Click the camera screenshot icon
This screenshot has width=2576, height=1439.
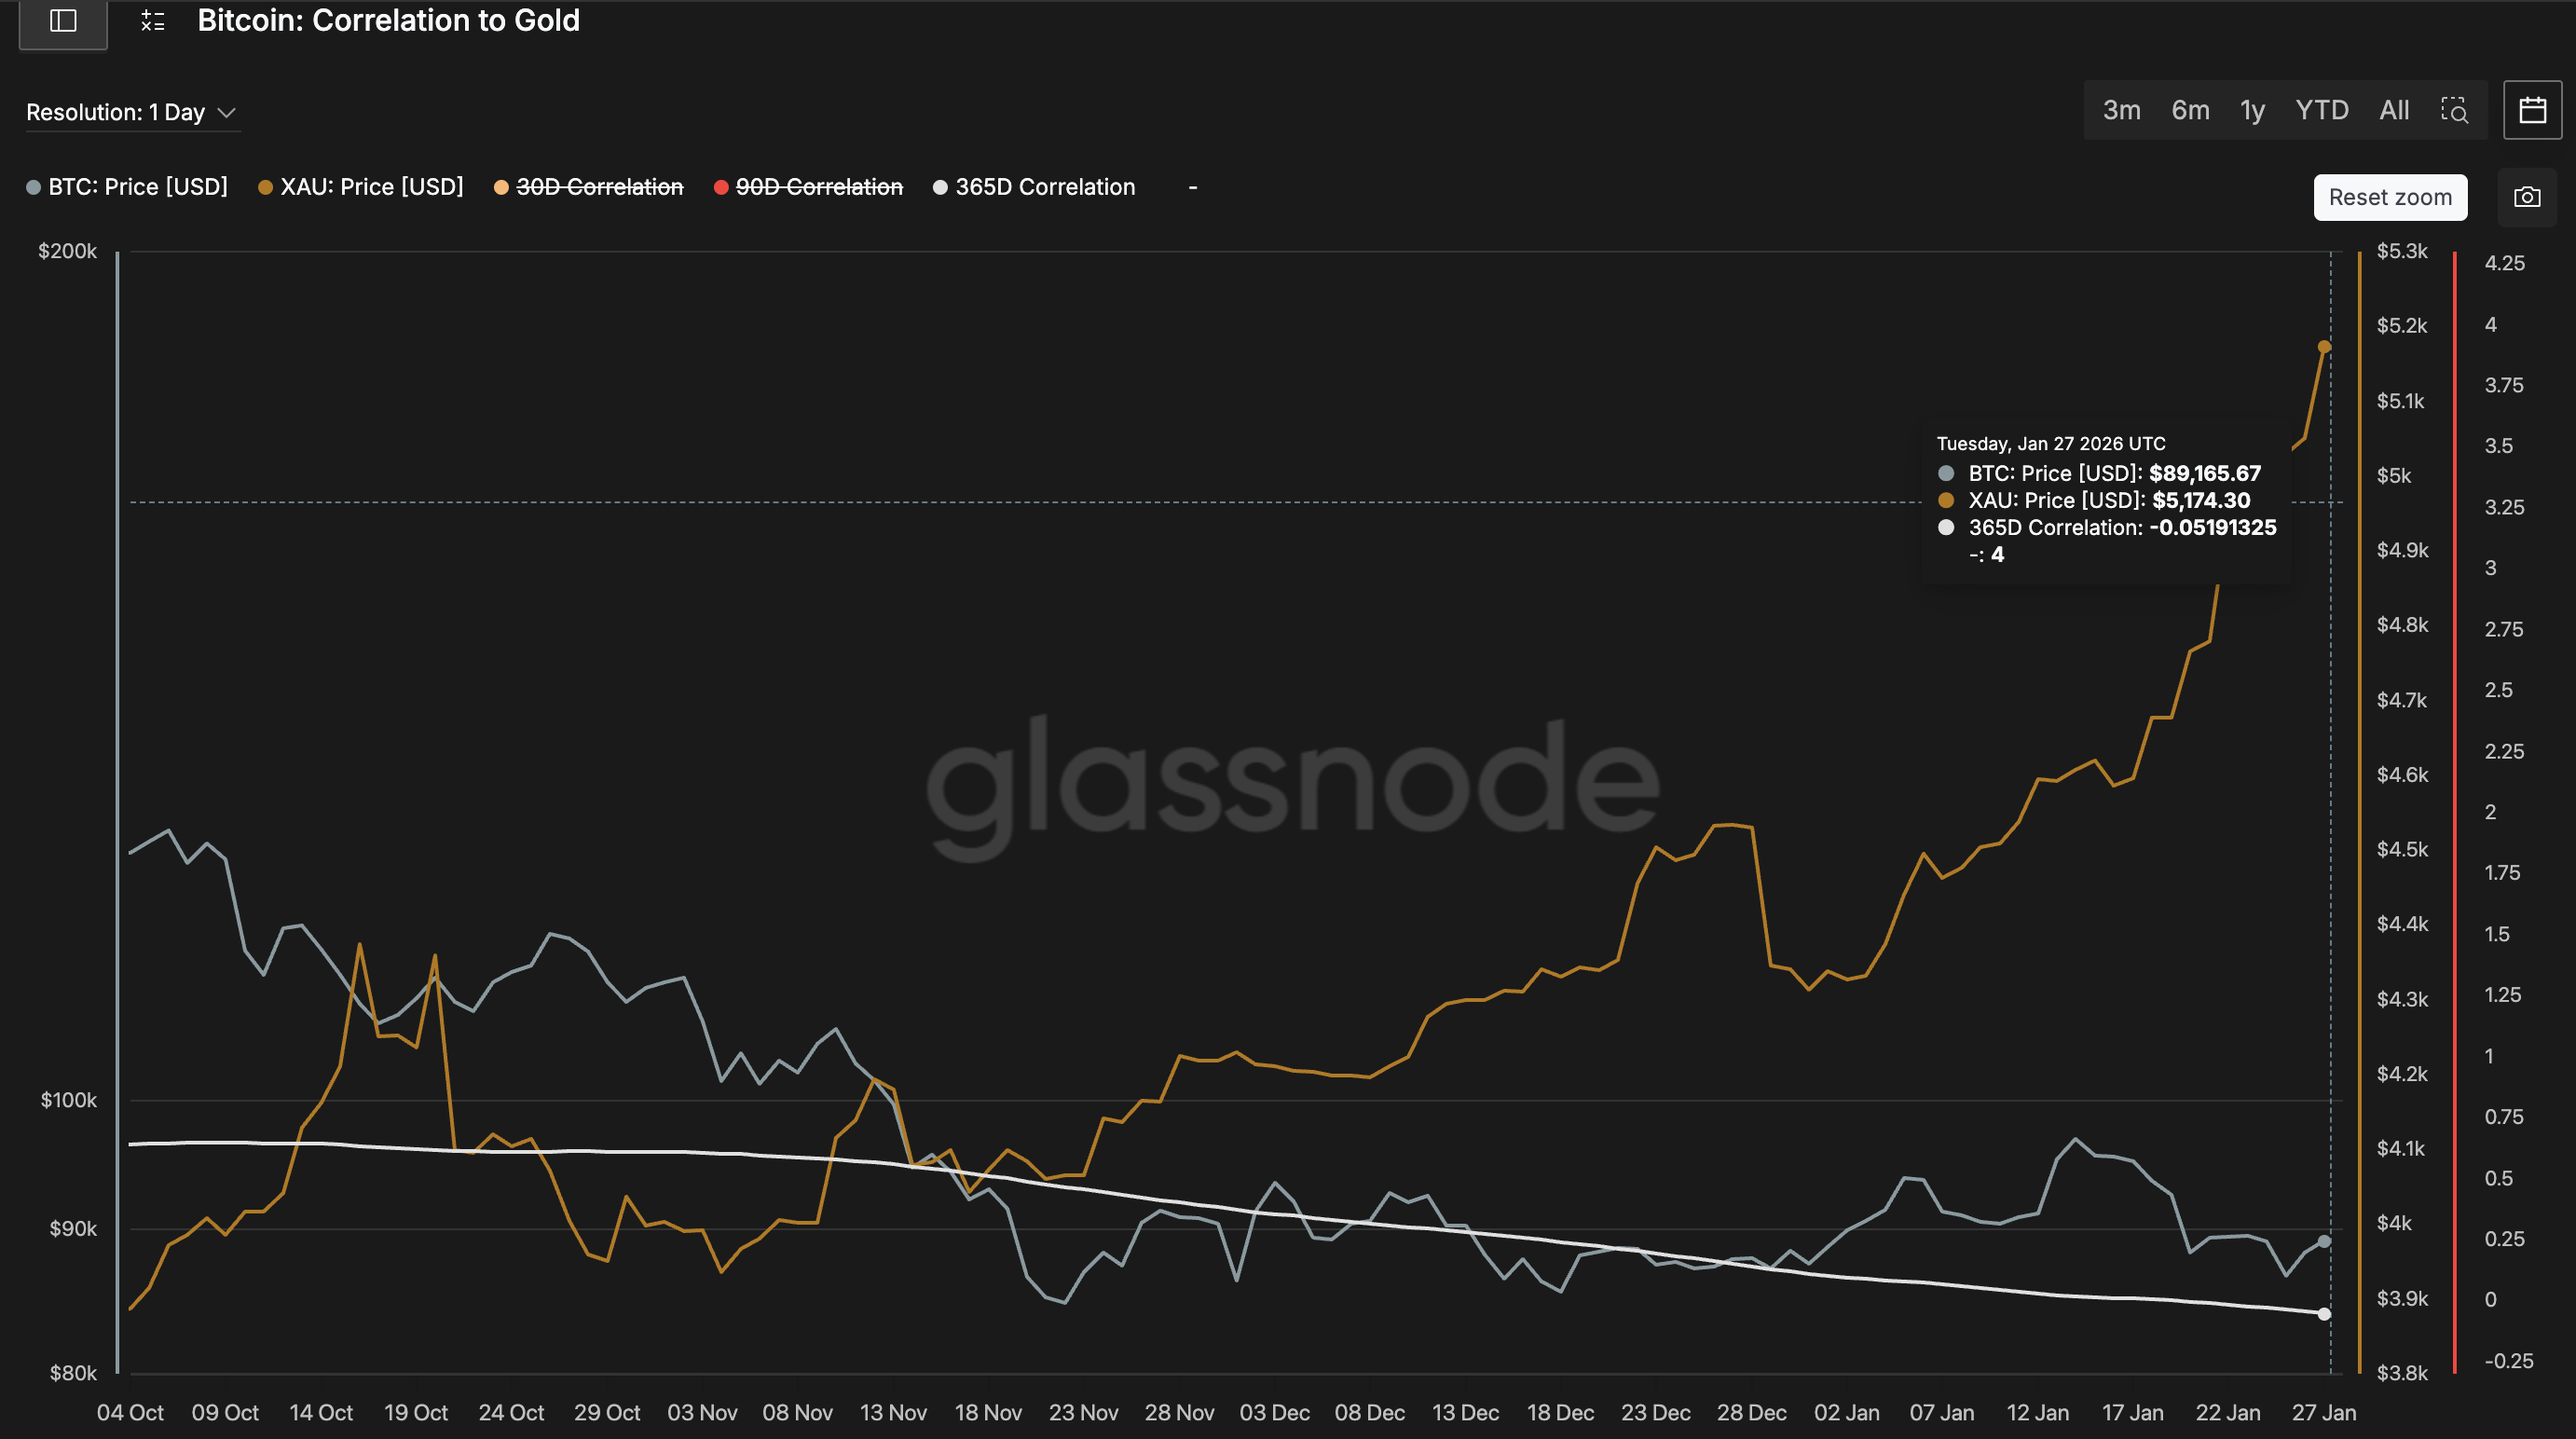coord(2527,197)
